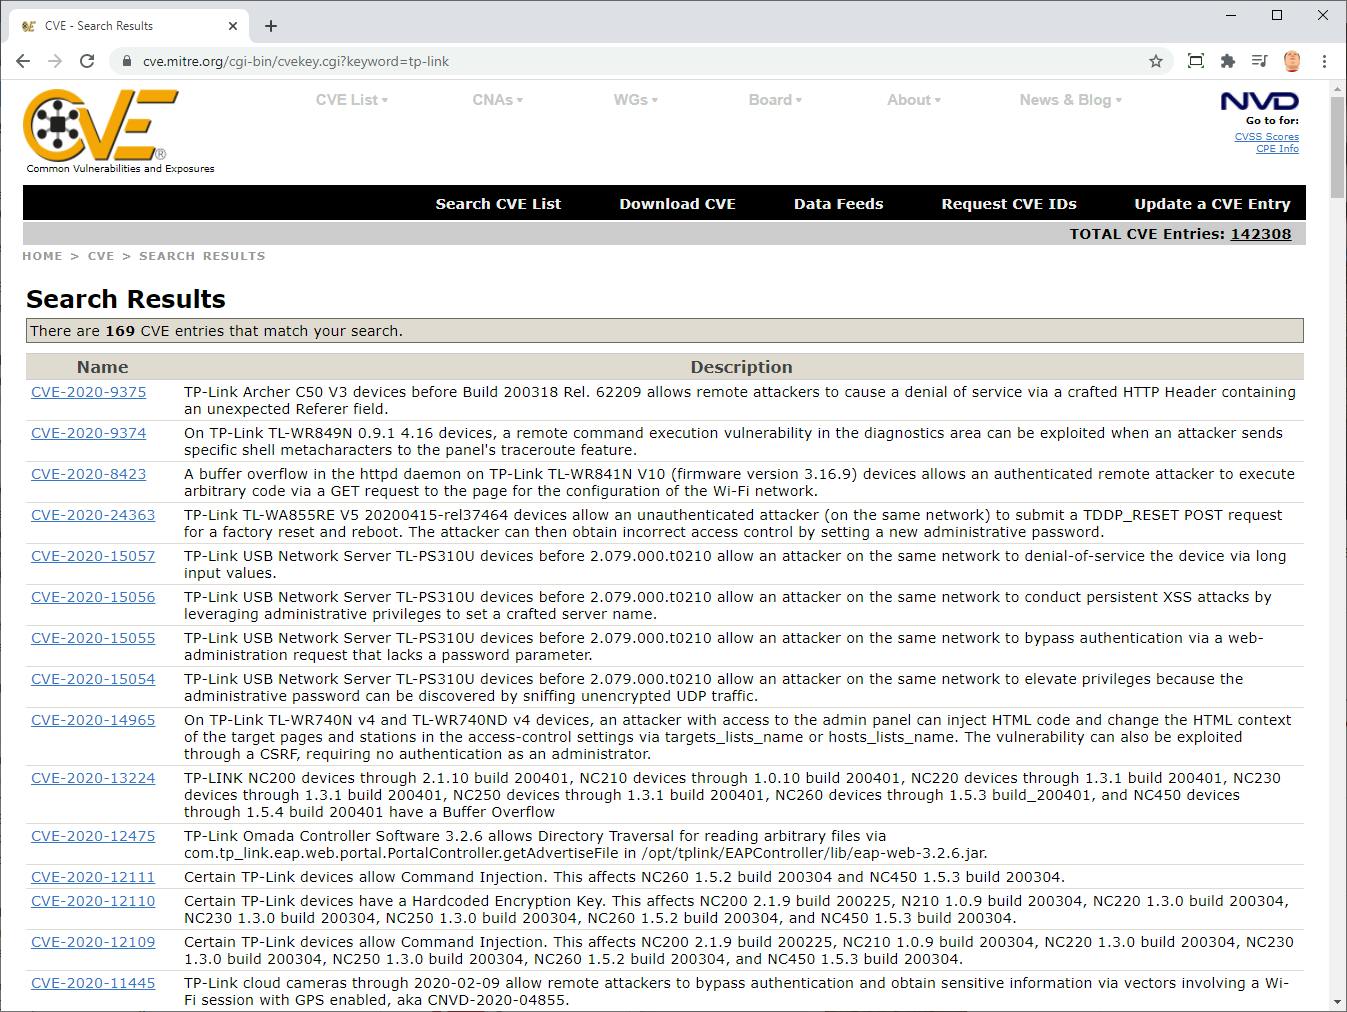Go to CVE breadcrumb
The width and height of the screenshot is (1347, 1012).
click(x=101, y=256)
